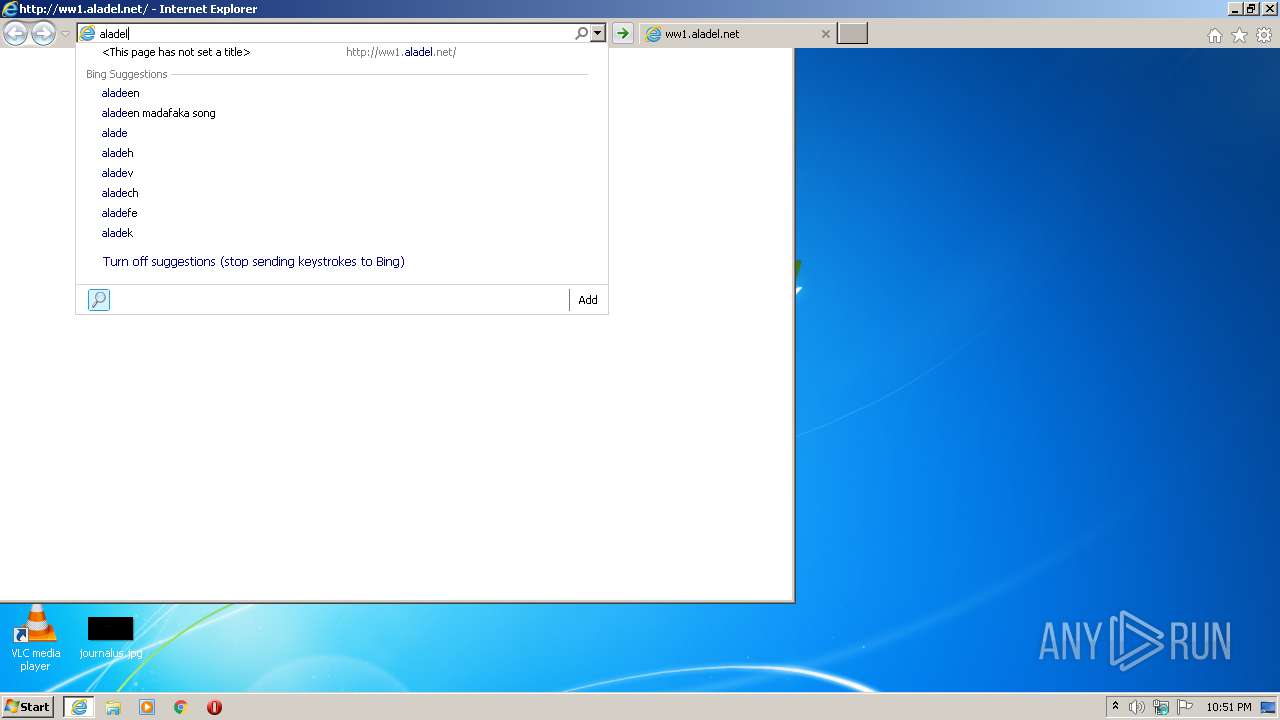Pick the 'alade' suggestion
The width and height of the screenshot is (1280, 720).
[114, 133]
